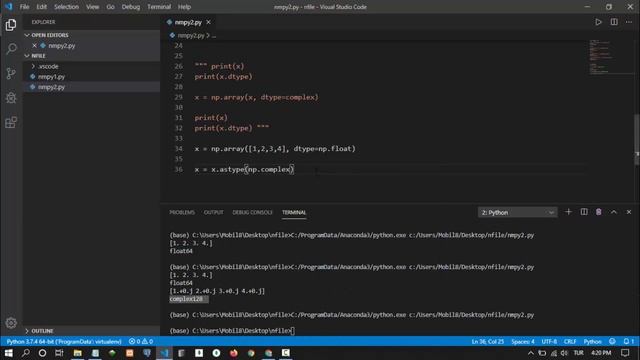The width and height of the screenshot is (640, 360).
Task: Select the Terminal panel tab
Action: pos(294,213)
